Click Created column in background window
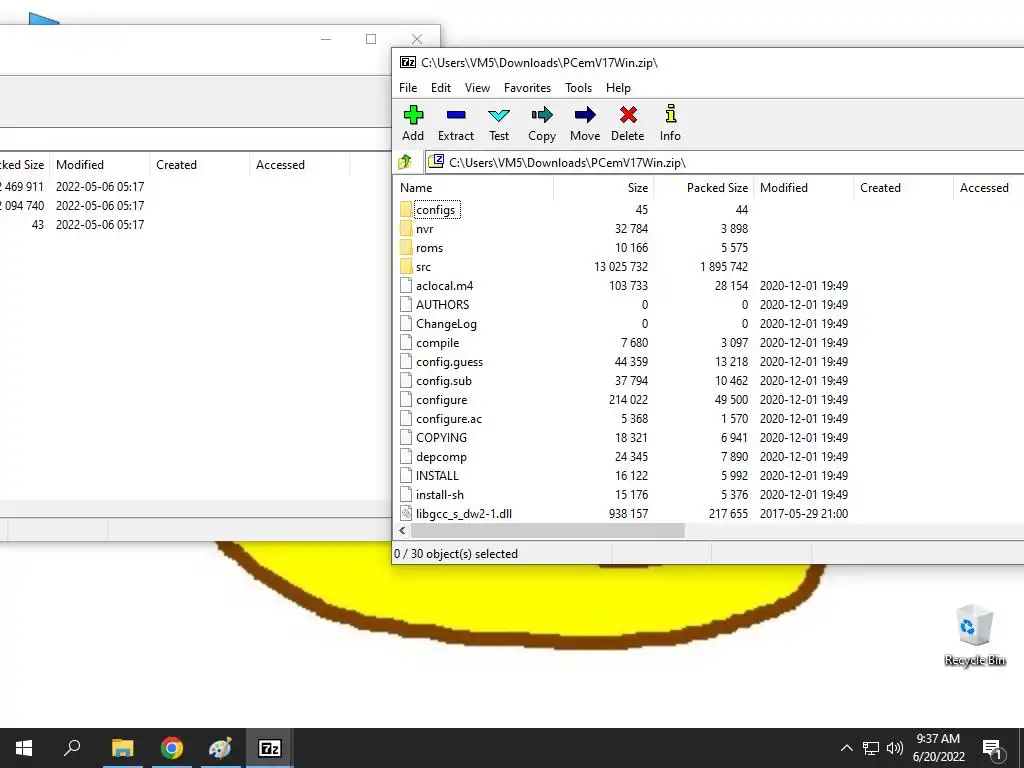 (x=199, y=165)
